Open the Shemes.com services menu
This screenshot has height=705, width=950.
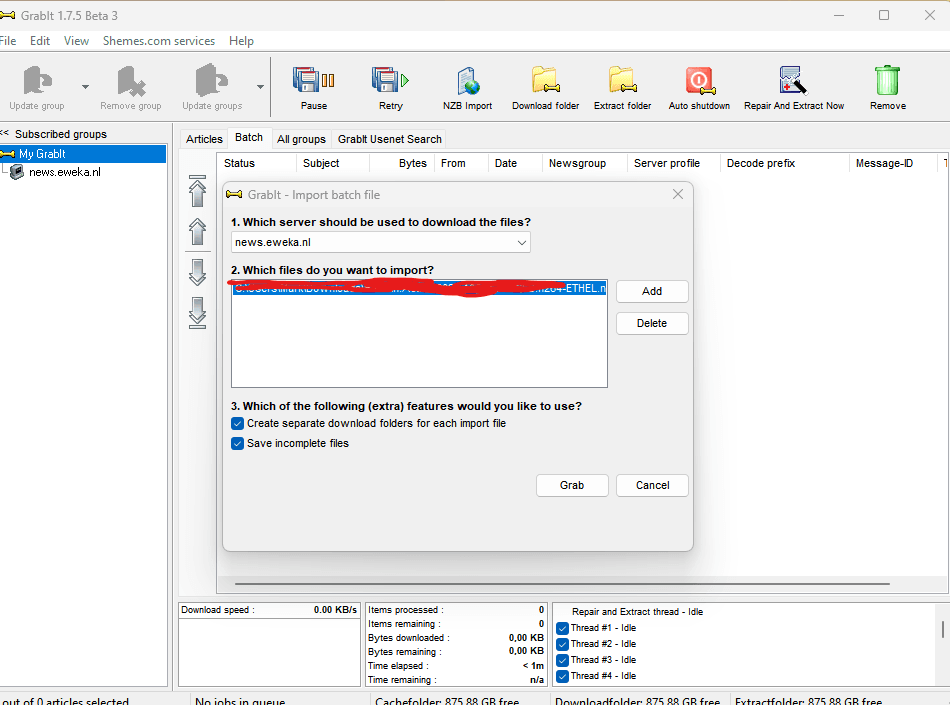tap(159, 41)
